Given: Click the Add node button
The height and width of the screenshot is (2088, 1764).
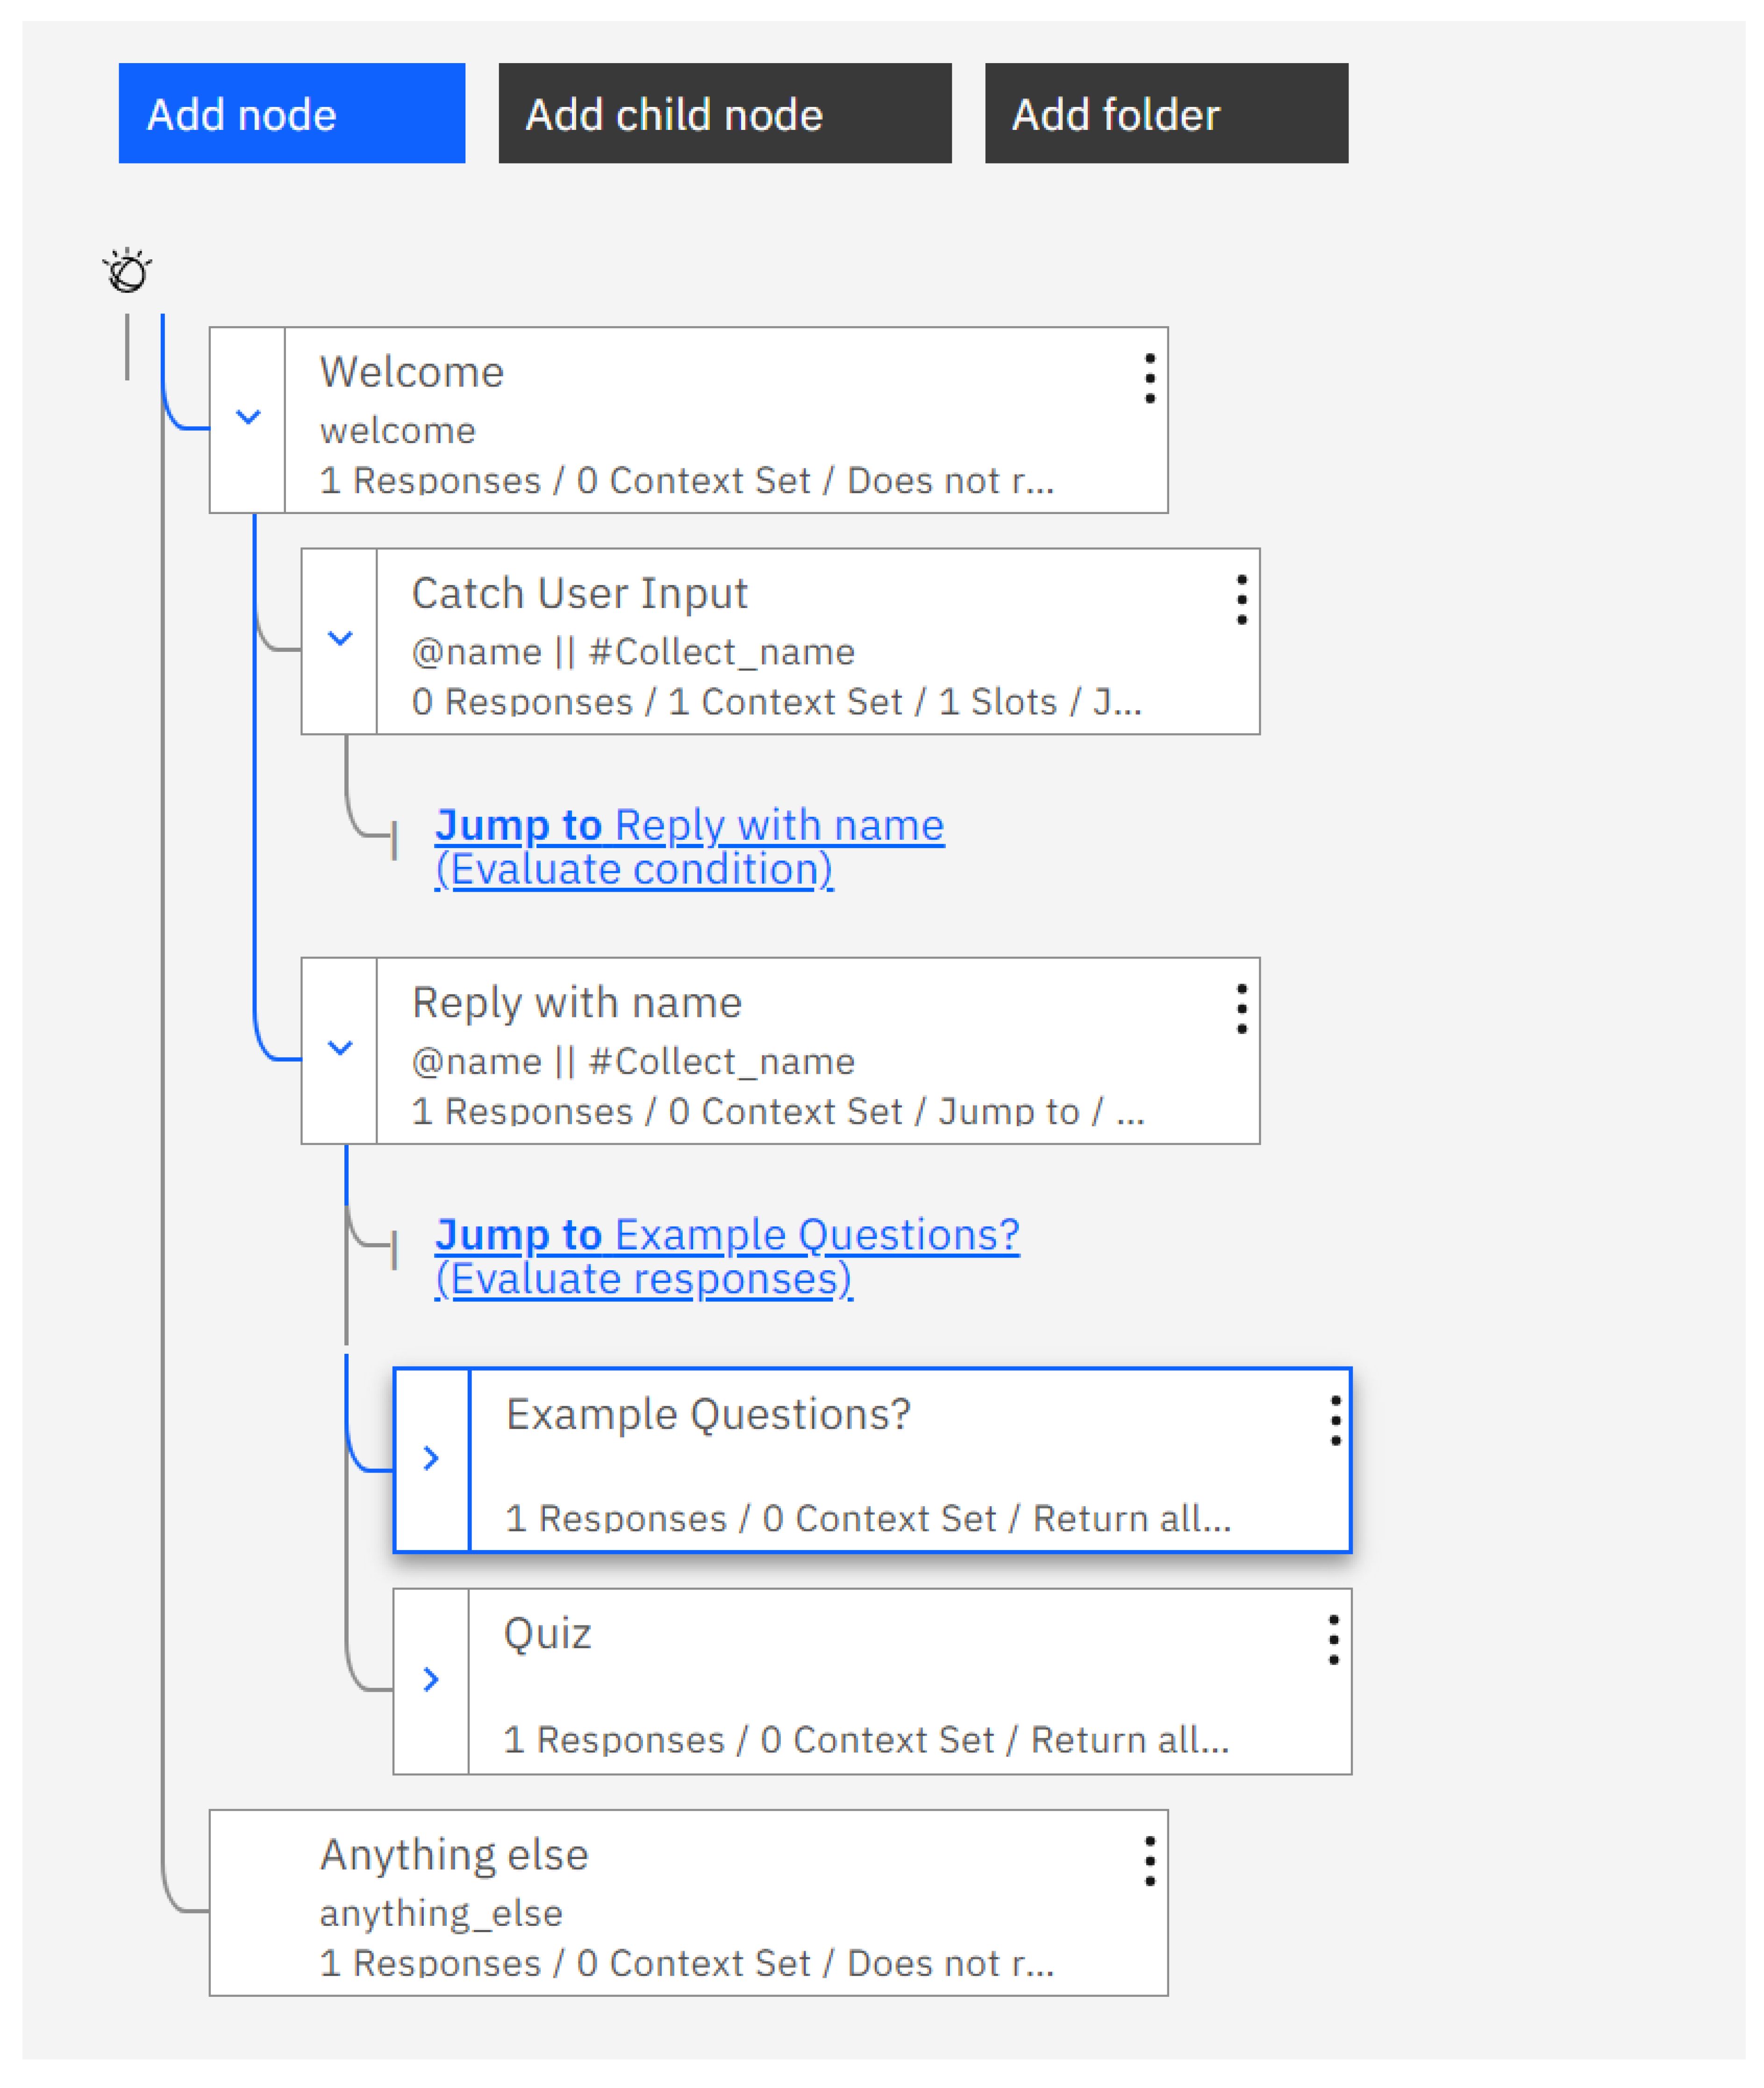Looking at the screenshot, I should point(291,114).
